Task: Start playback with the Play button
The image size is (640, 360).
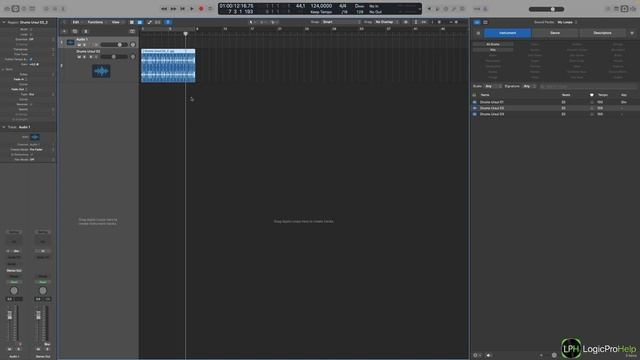Action: pos(192,9)
